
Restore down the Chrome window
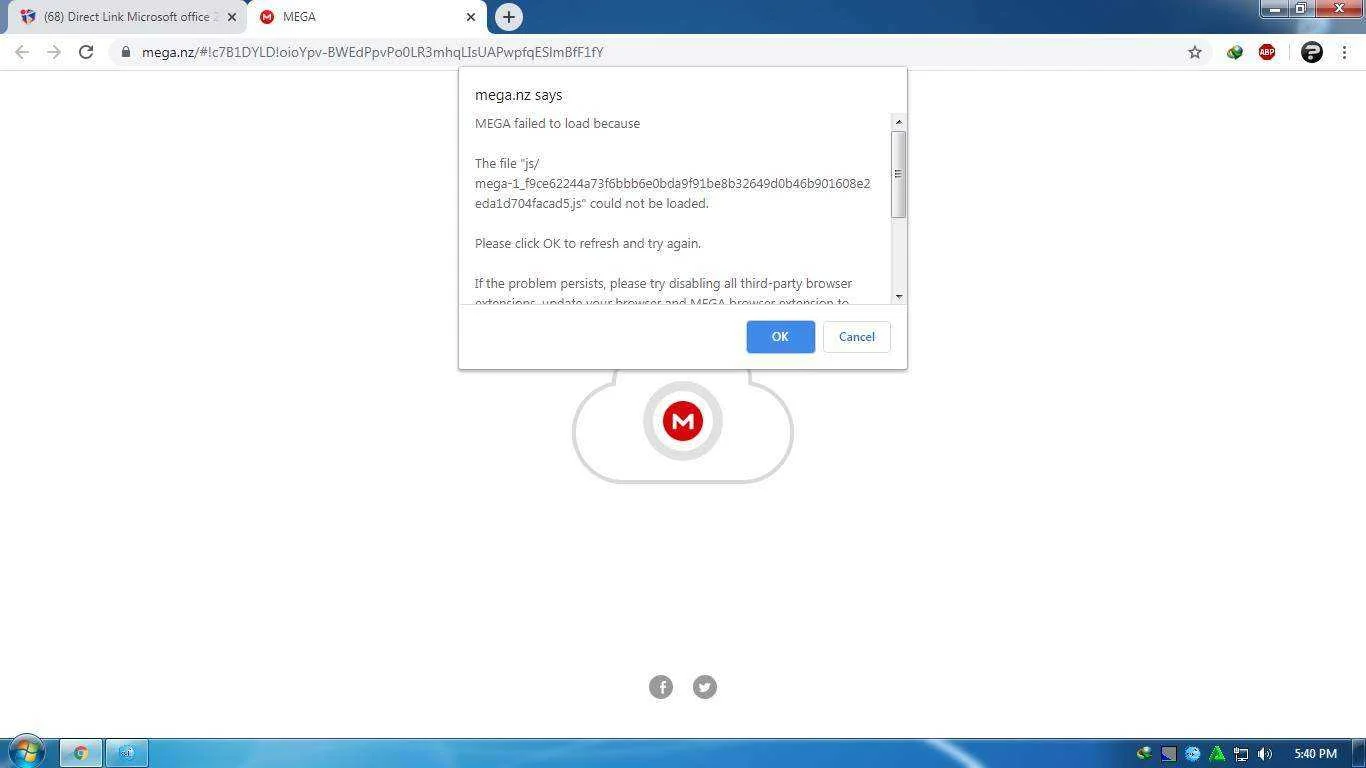1302,9
